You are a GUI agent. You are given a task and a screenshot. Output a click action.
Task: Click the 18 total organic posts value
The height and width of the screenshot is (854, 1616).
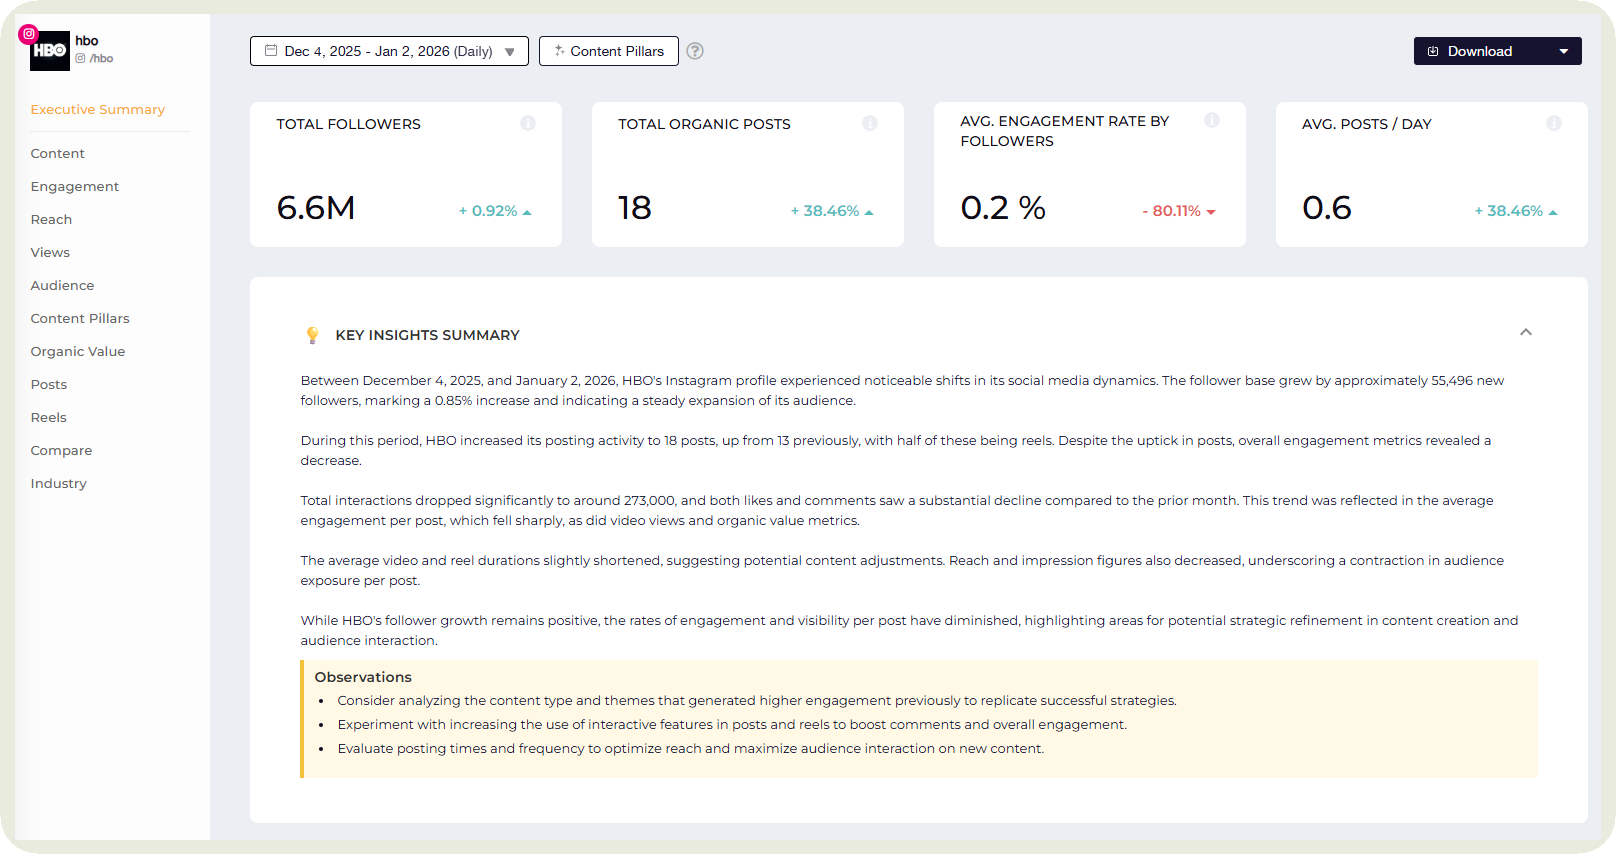pyautogui.click(x=635, y=208)
